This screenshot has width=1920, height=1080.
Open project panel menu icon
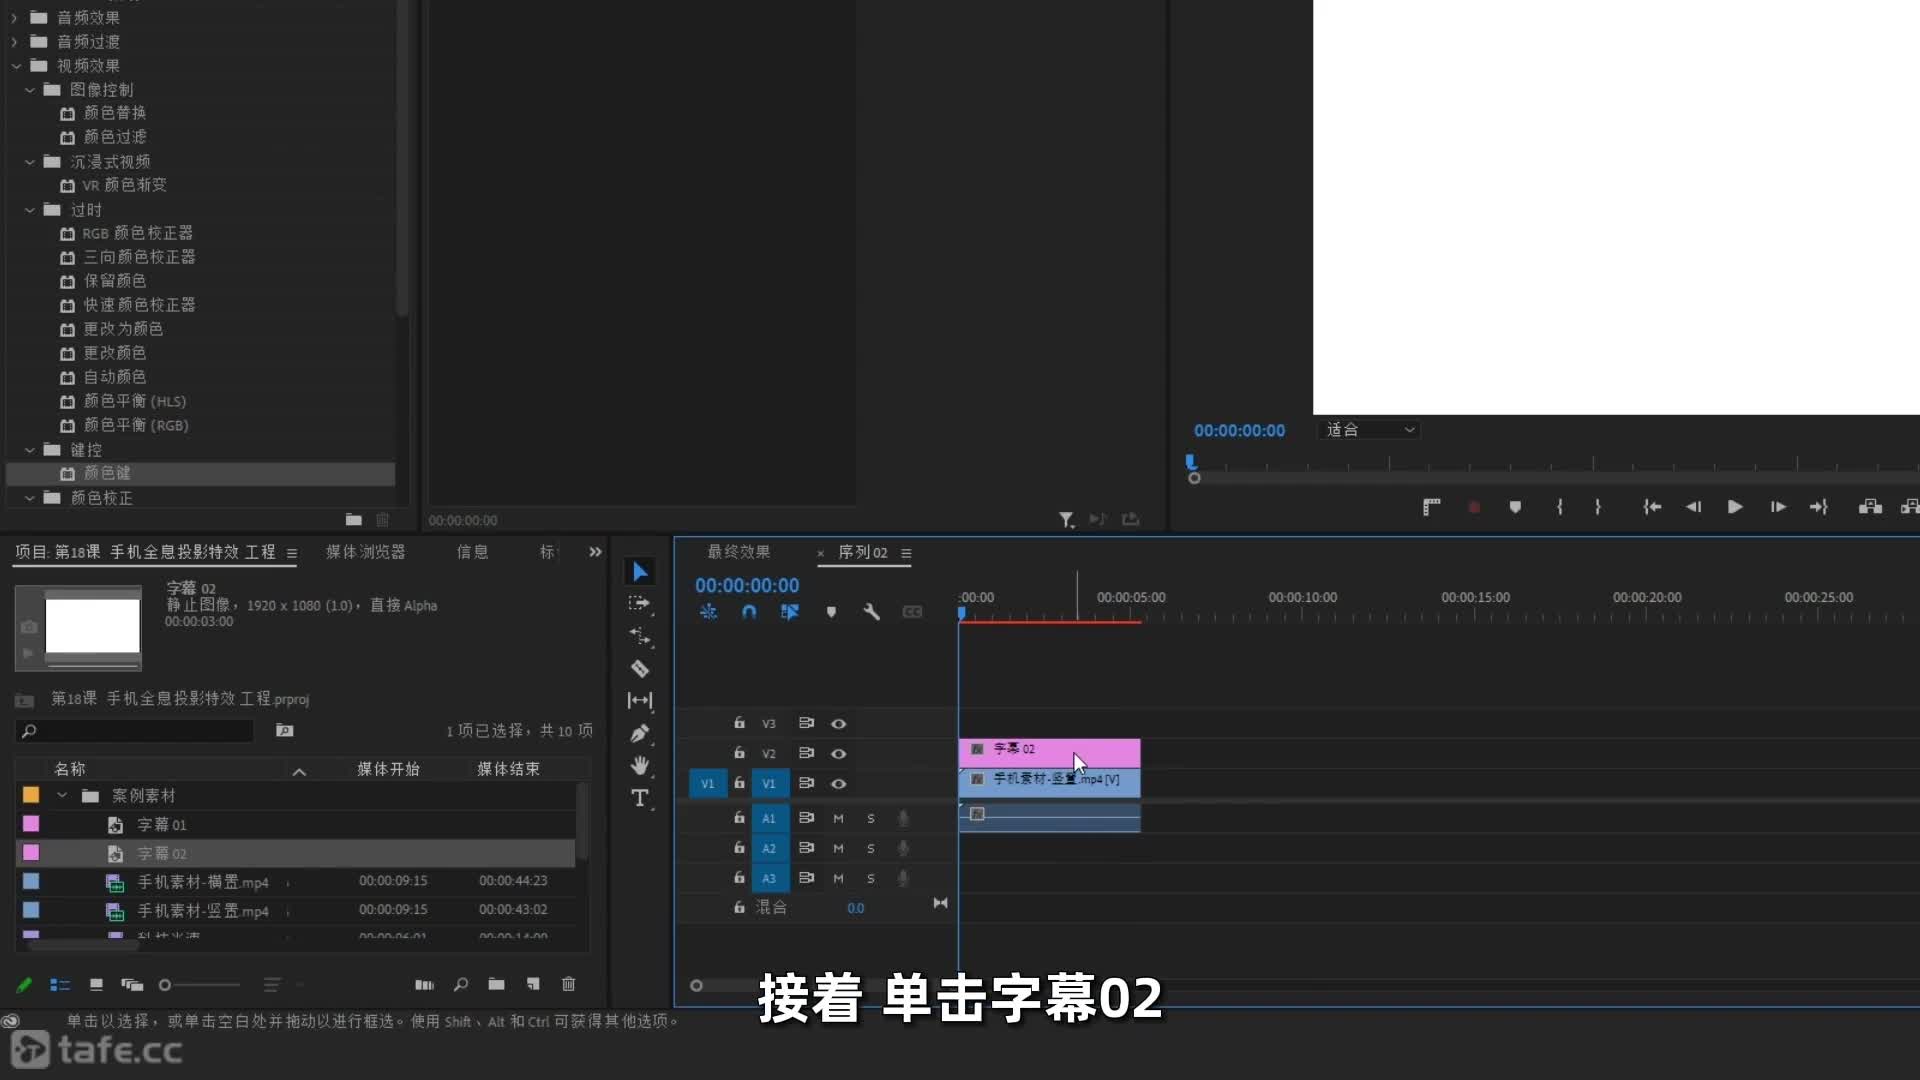292,553
